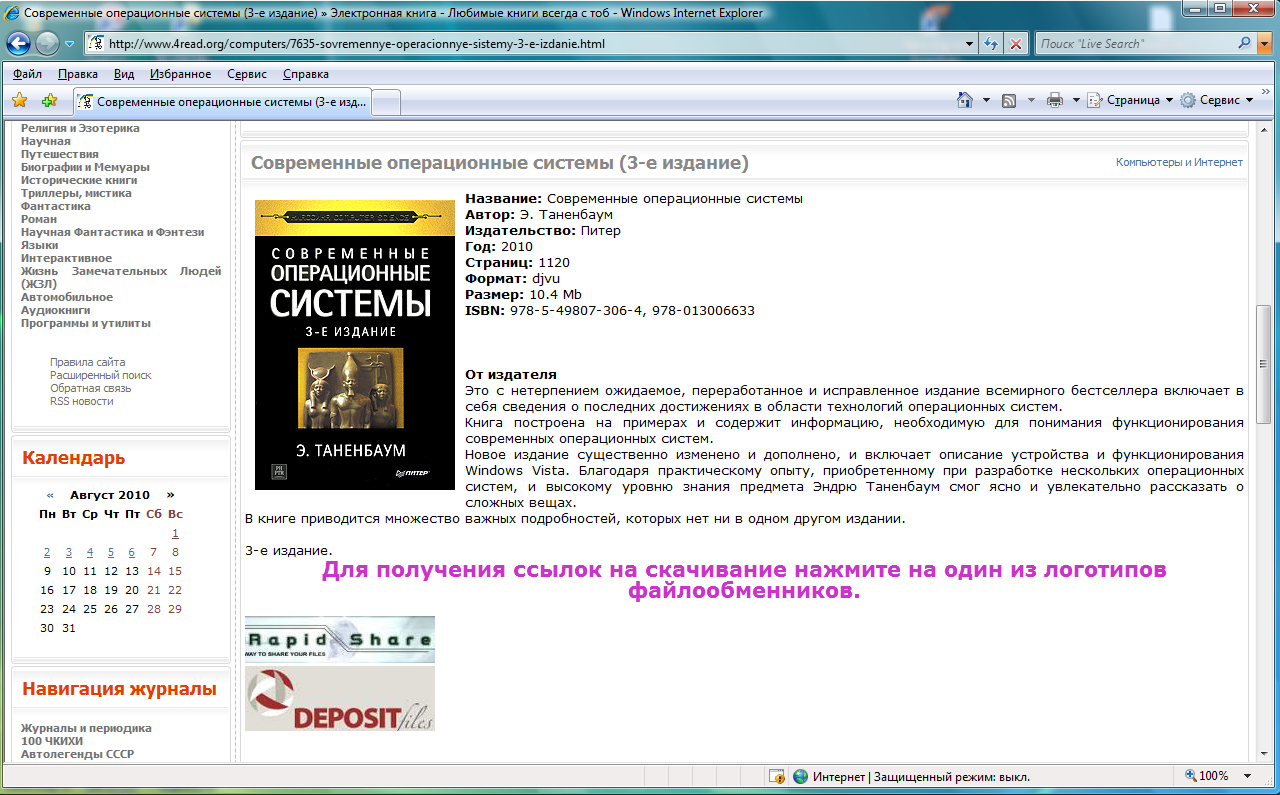Click the browser Back arrow button
The height and width of the screenshot is (795, 1280).
pyautogui.click(x=19, y=44)
